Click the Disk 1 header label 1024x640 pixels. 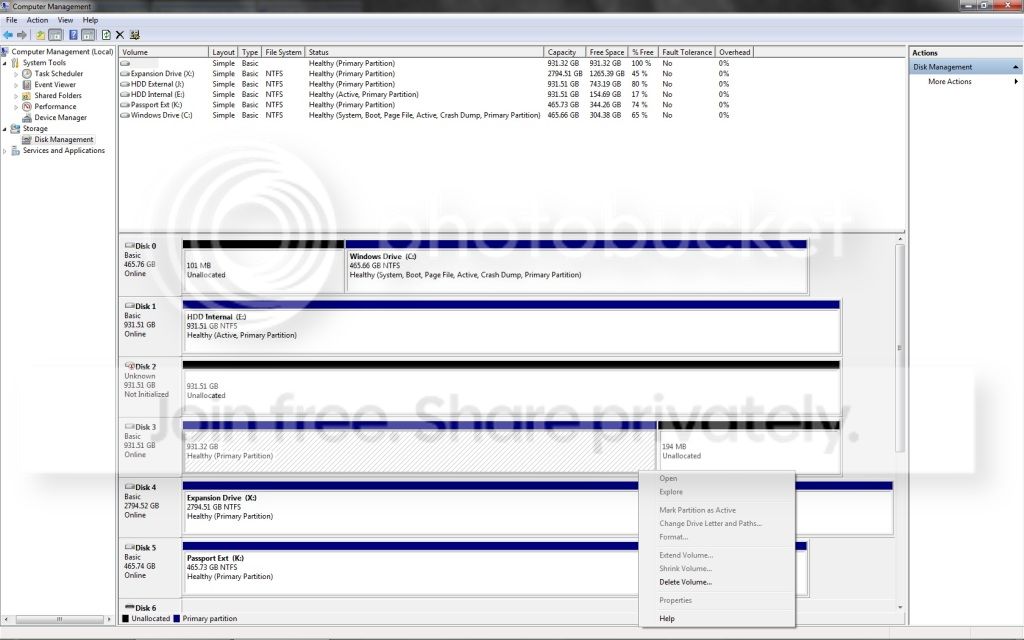click(150, 327)
